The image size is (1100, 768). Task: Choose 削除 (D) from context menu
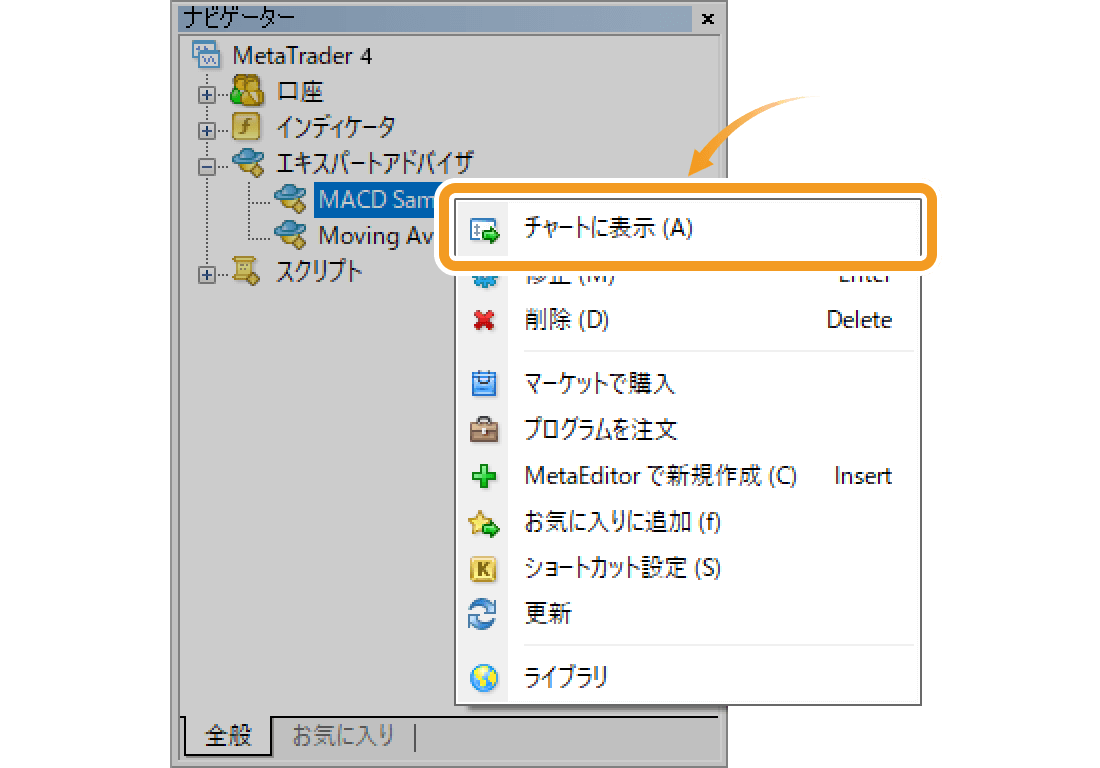[688, 320]
